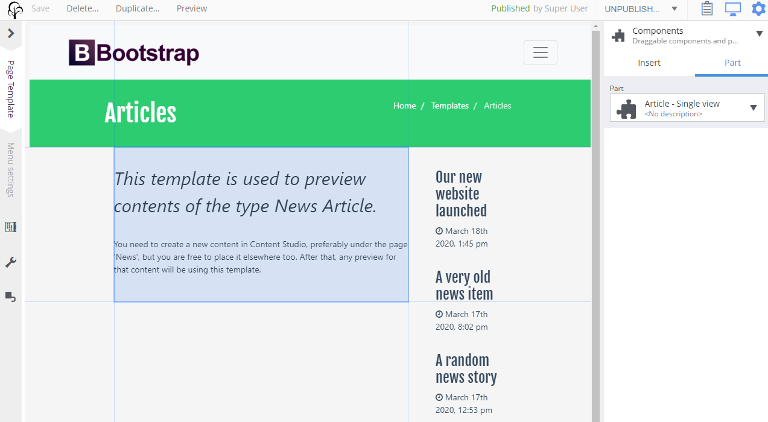768x422 pixels.
Task: Click the March 18th 2020 date text
Action: (x=461, y=237)
